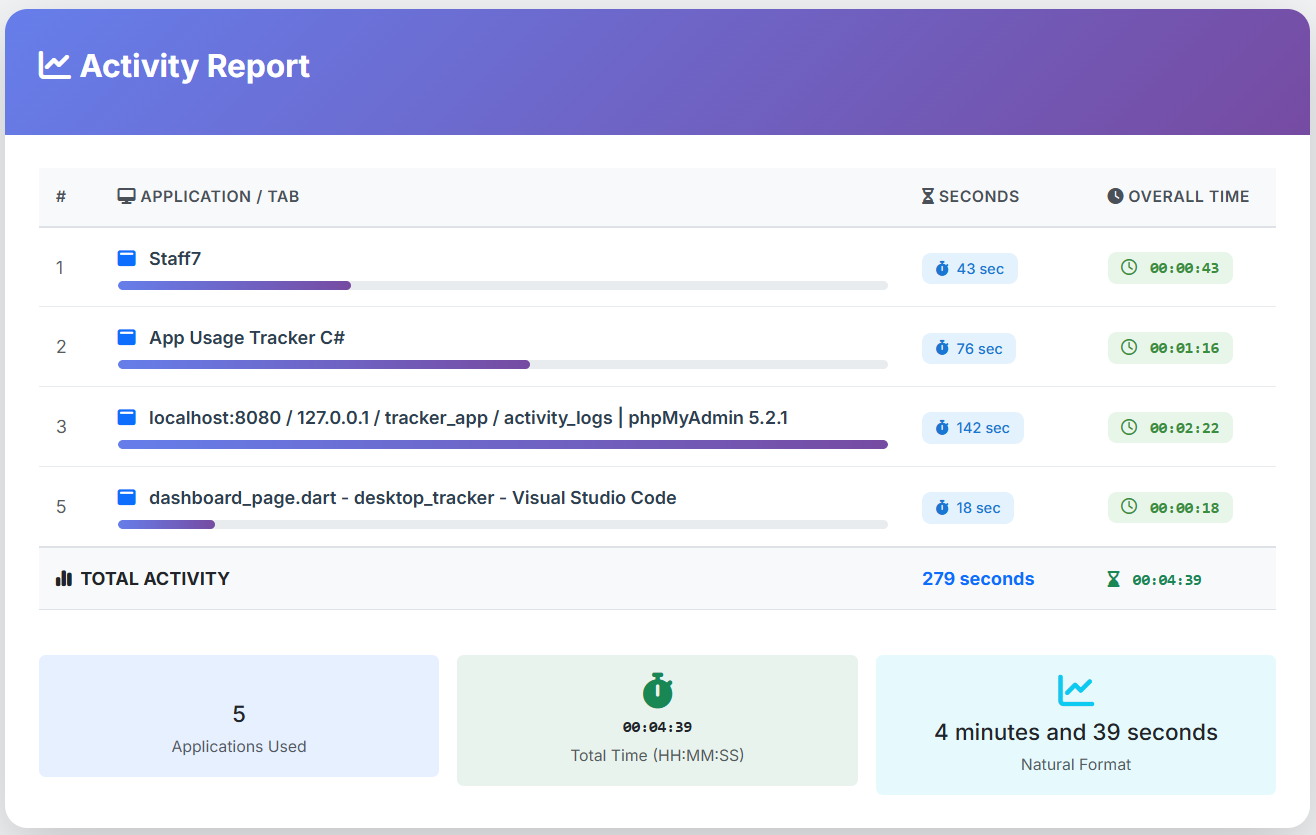Select the 43 sec badge

[969, 269]
